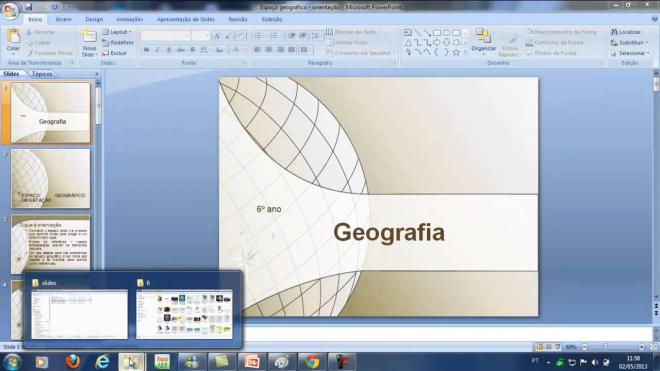Click the Excluir slide button

coord(114,53)
